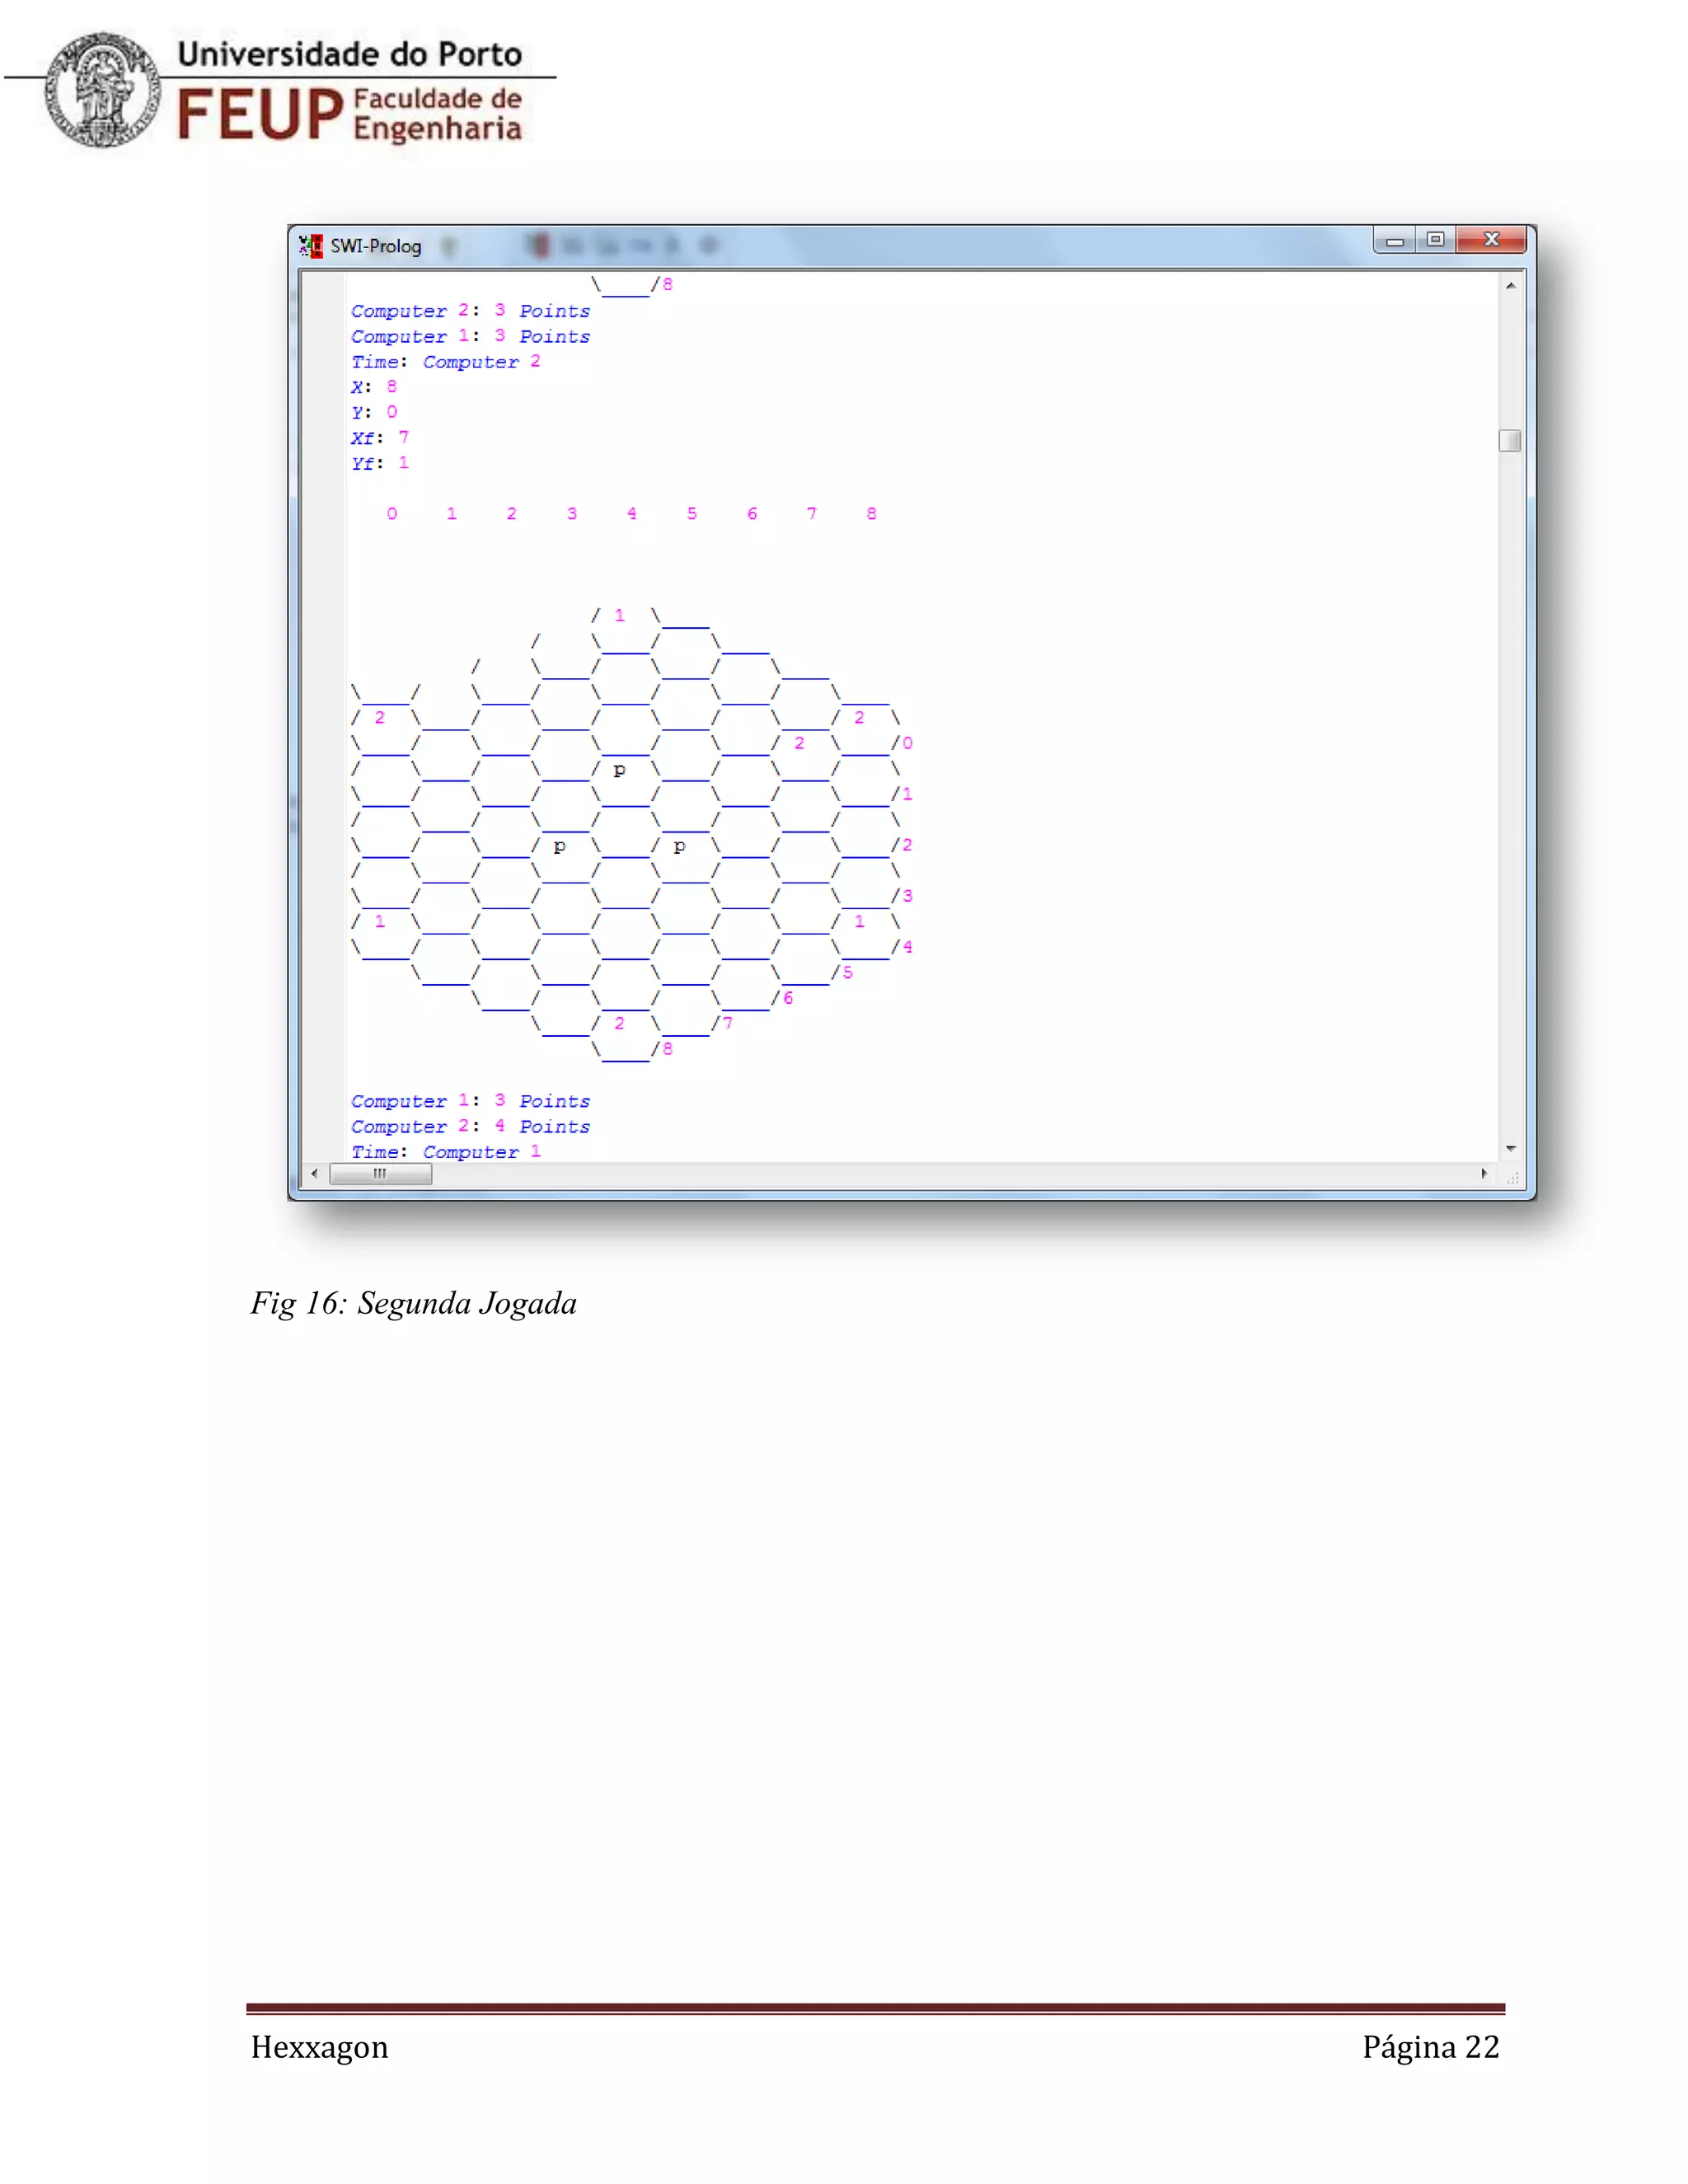This screenshot has width=1688, height=2184.
Task: Maximize the SWI-Prolog window
Action: click(x=1435, y=240)
